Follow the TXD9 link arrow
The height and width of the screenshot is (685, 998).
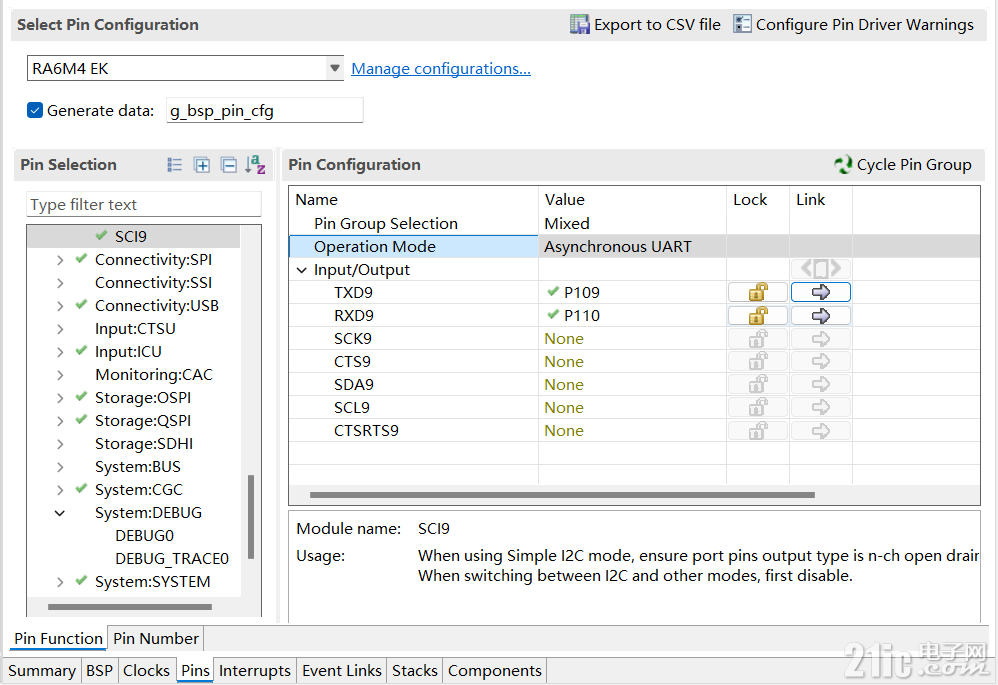tap(820, 292)
